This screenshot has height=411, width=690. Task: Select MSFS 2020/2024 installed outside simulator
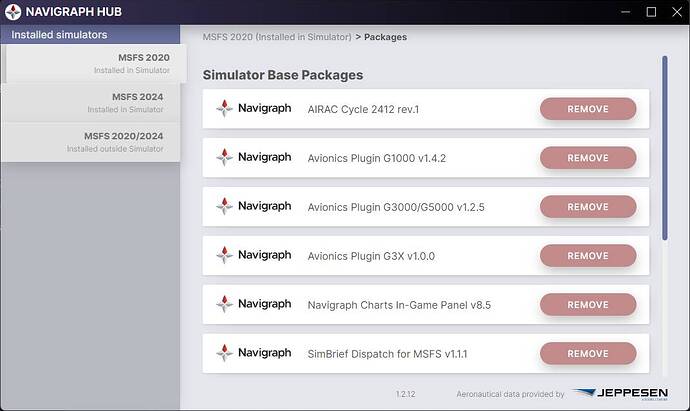90,142
